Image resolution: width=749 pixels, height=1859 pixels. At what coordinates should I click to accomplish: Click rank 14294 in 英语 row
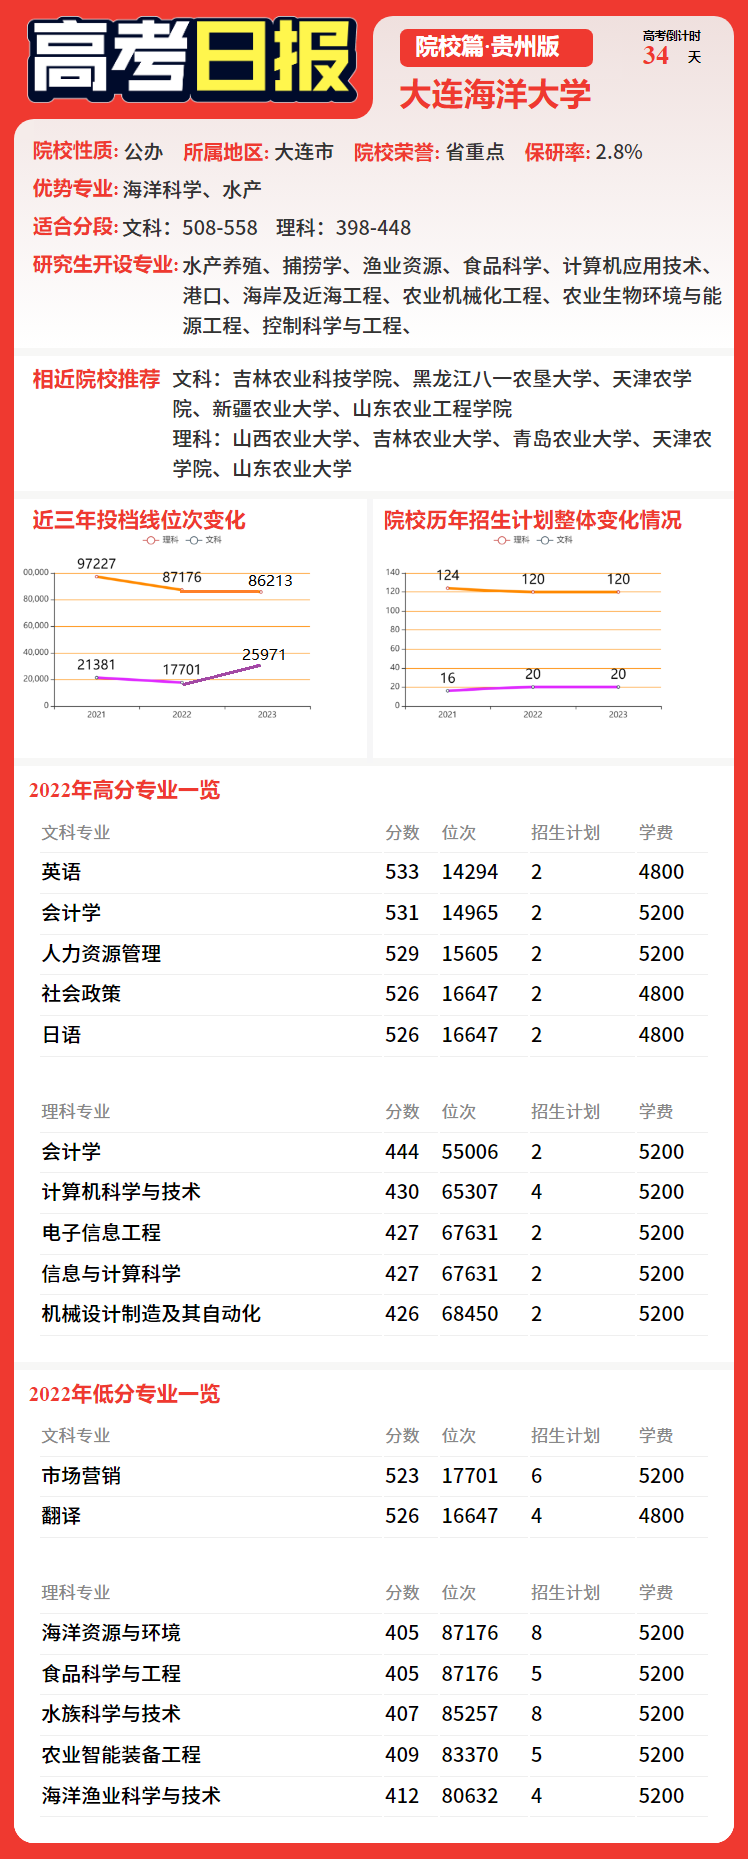click(x=470, y=872)
